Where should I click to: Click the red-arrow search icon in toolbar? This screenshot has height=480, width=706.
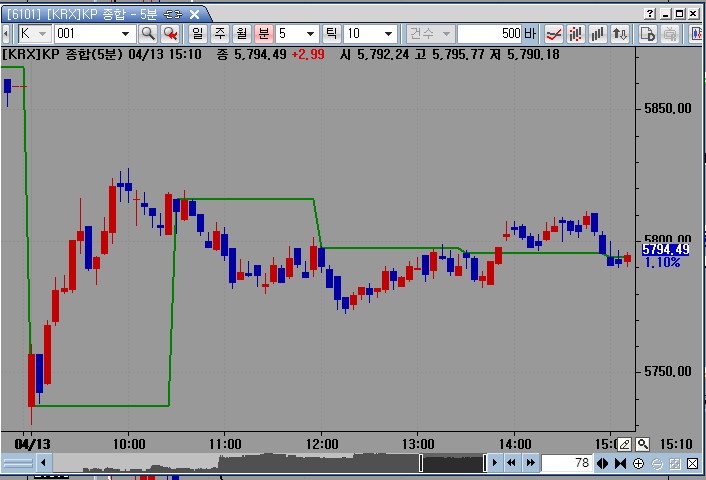click(x=170, y=34)
